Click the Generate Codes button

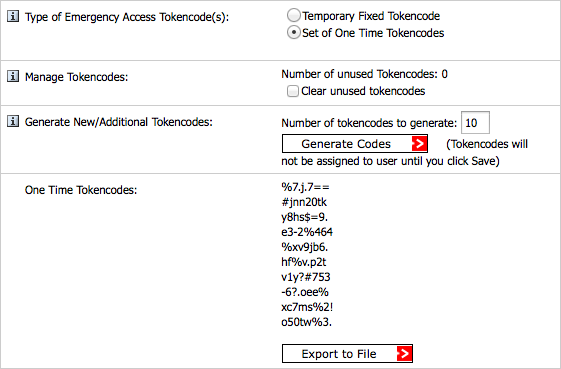355,144
